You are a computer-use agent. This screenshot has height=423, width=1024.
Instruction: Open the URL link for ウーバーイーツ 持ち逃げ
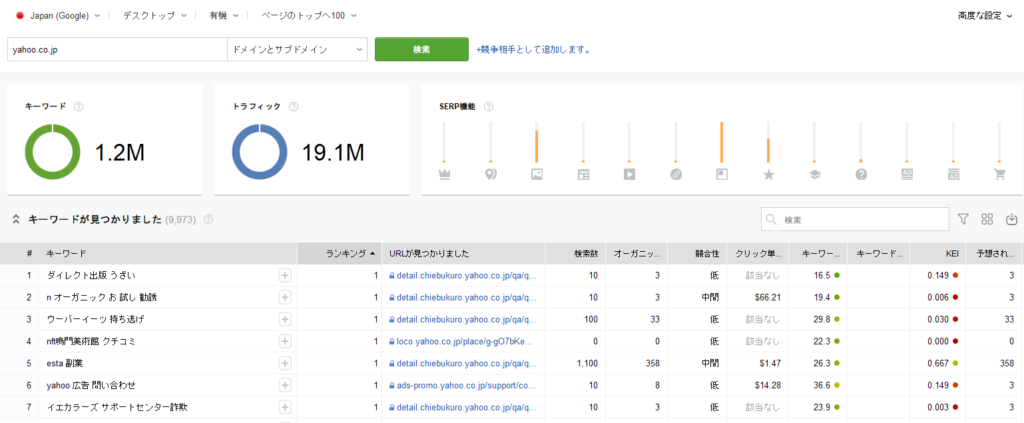[466, 319]
